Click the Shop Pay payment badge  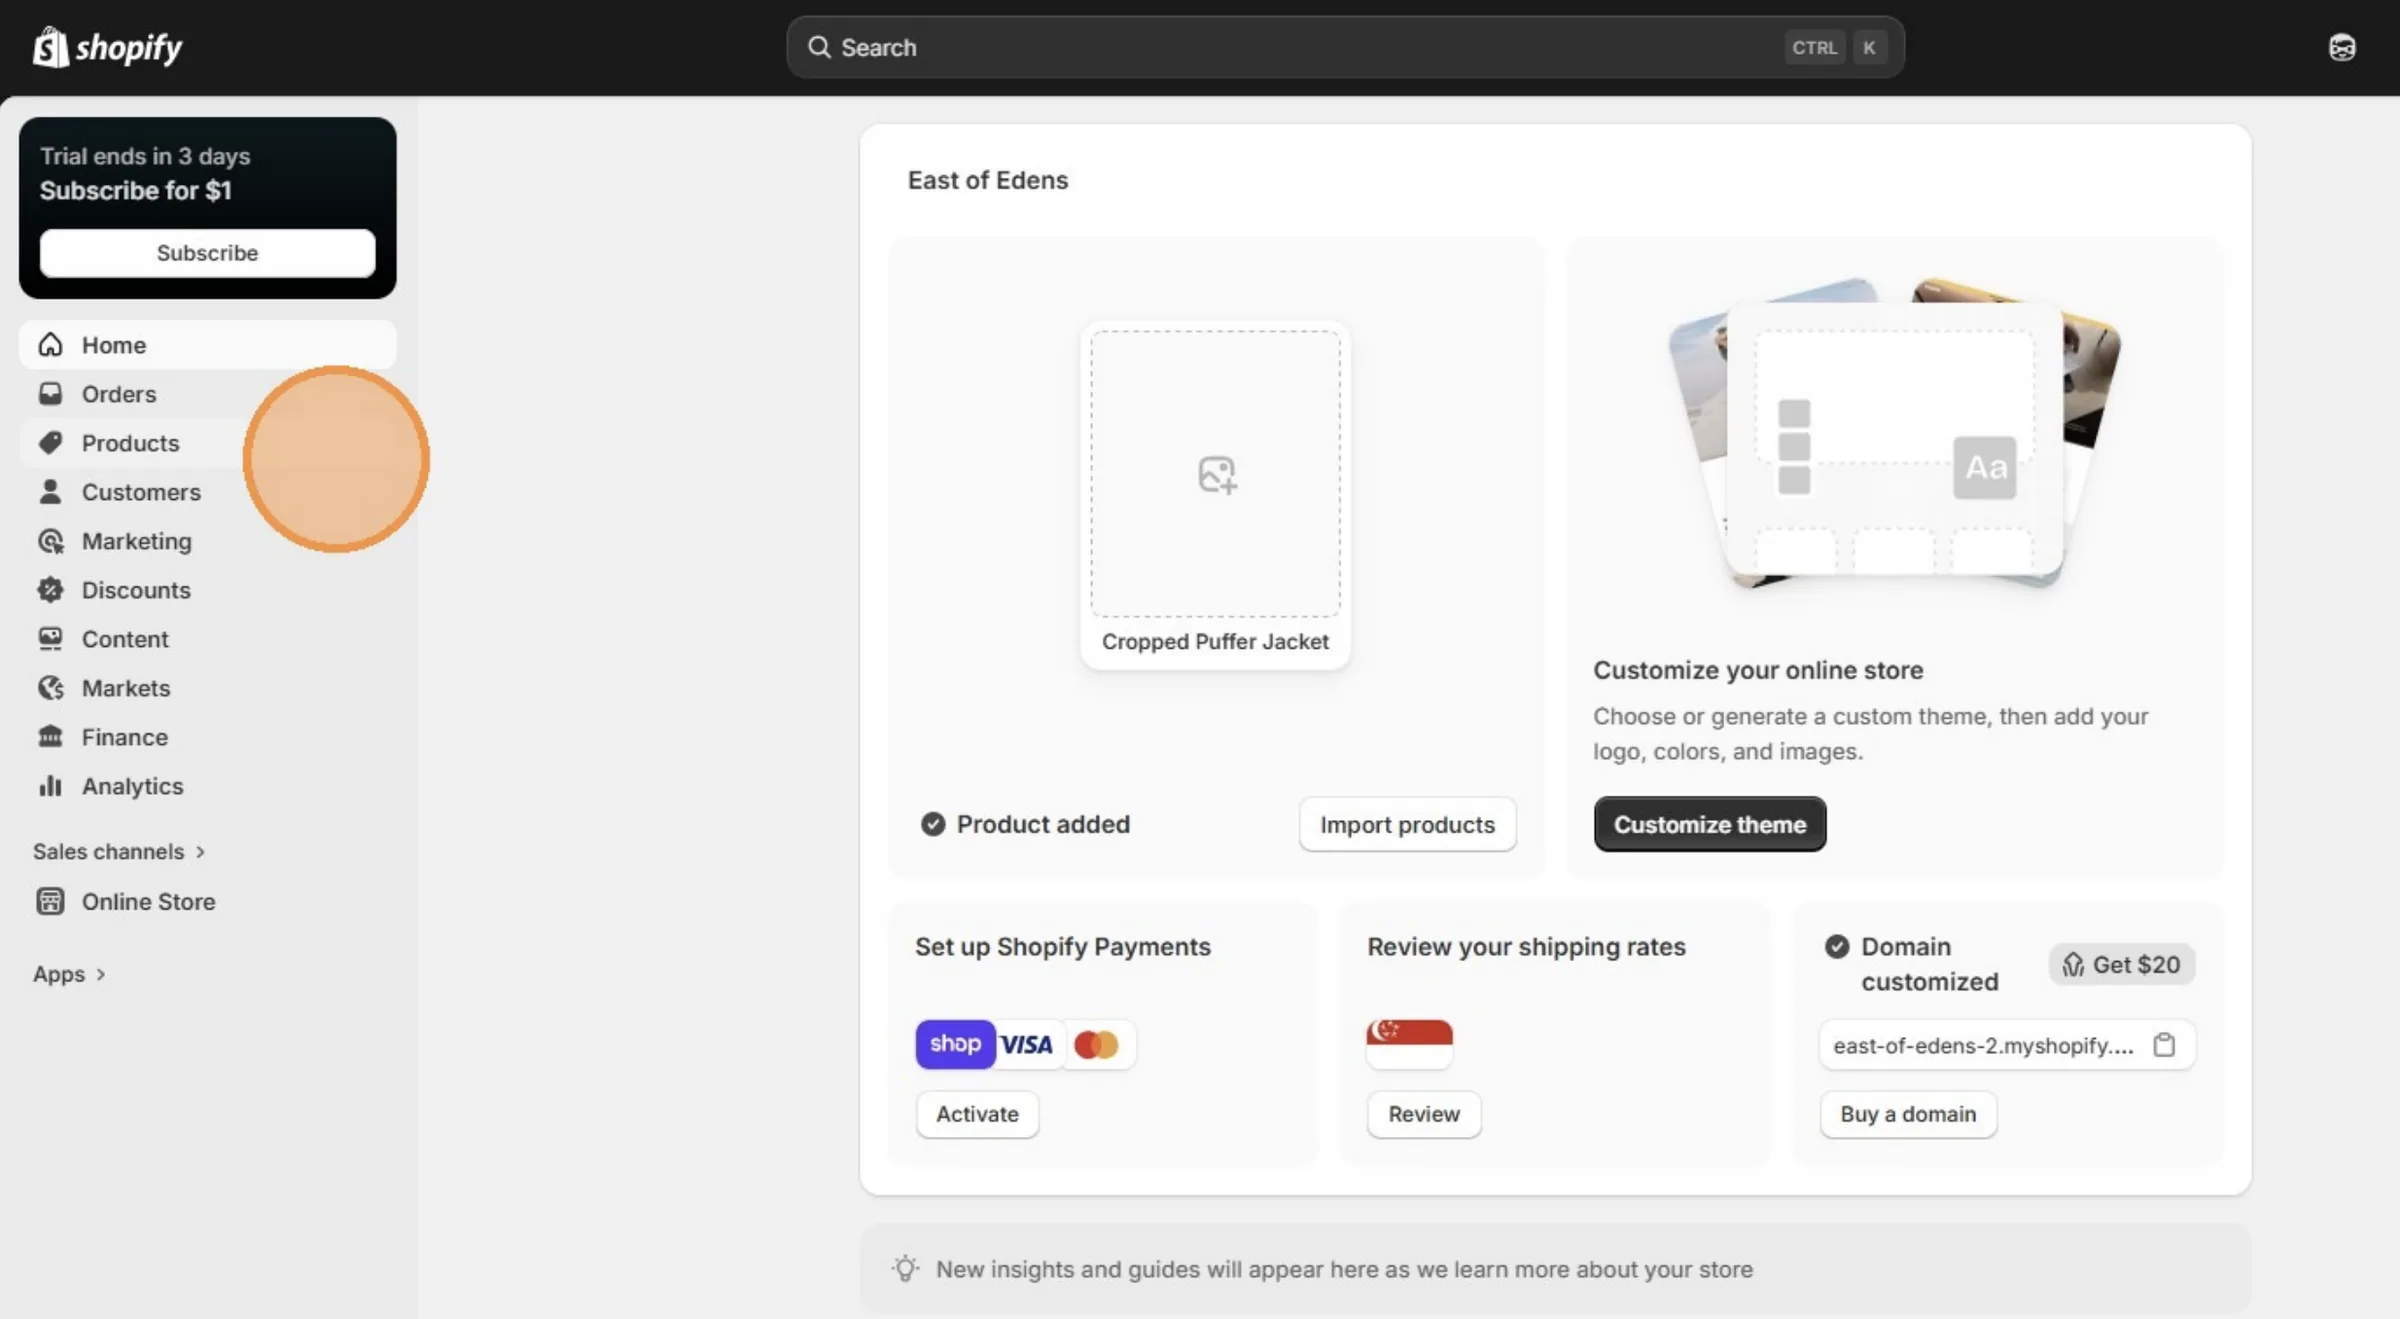[955, 1044]
